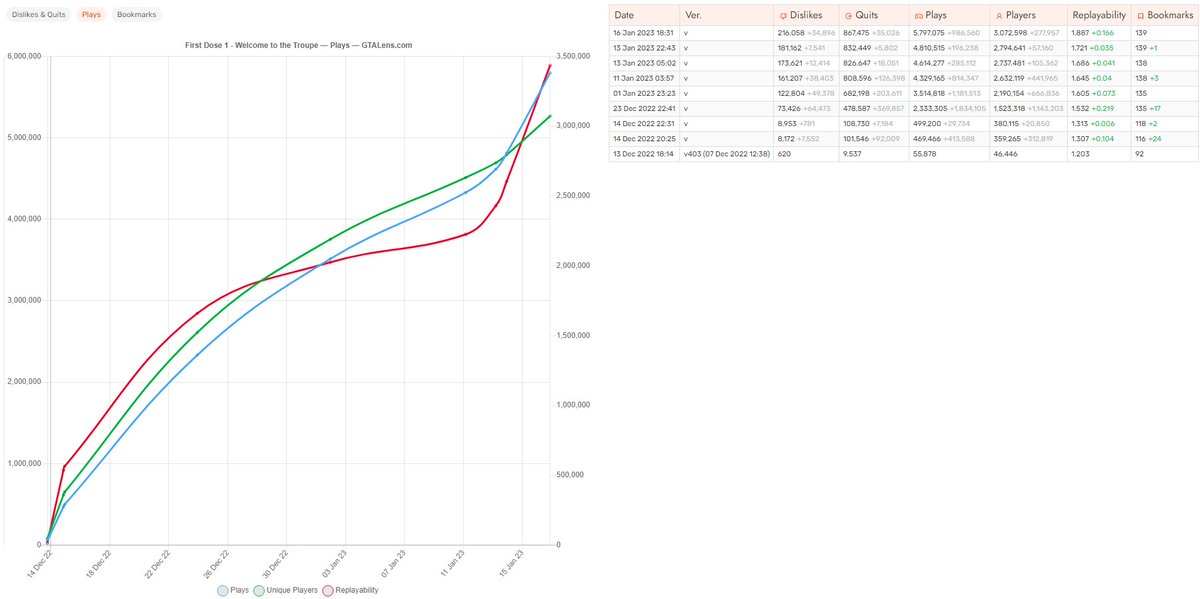Click the 55,878 plays value
Viewport: 1200px width, 599px height.
(926, 154)
